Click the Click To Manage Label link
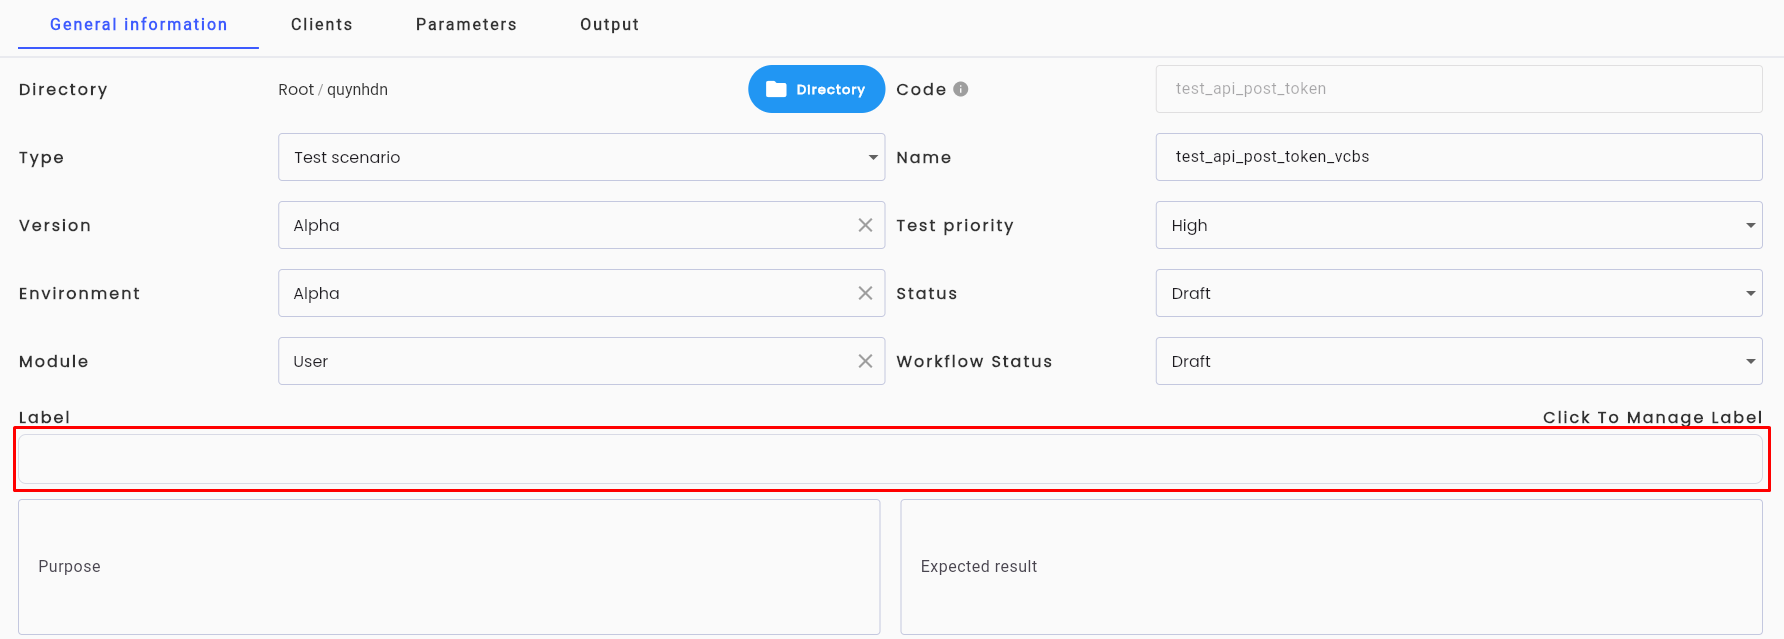Image resolution: width=1784 pixels, height=639 pixels. 1652,417
